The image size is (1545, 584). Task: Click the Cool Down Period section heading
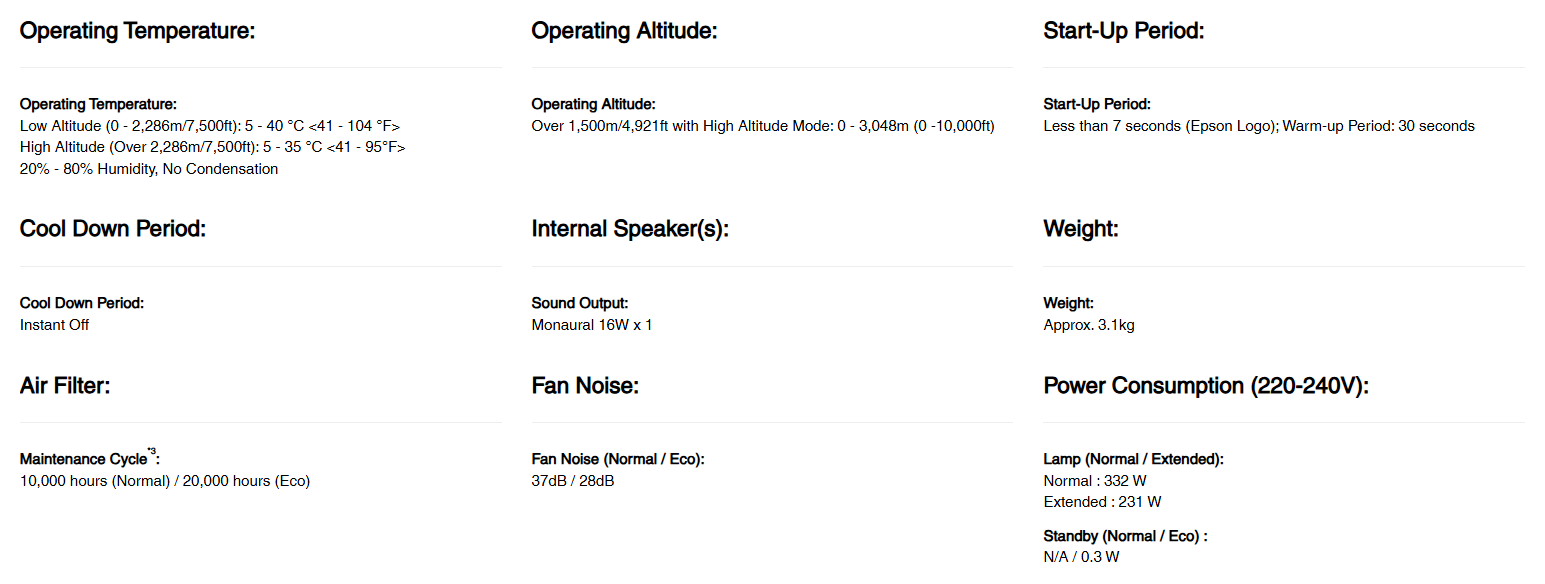113,229
